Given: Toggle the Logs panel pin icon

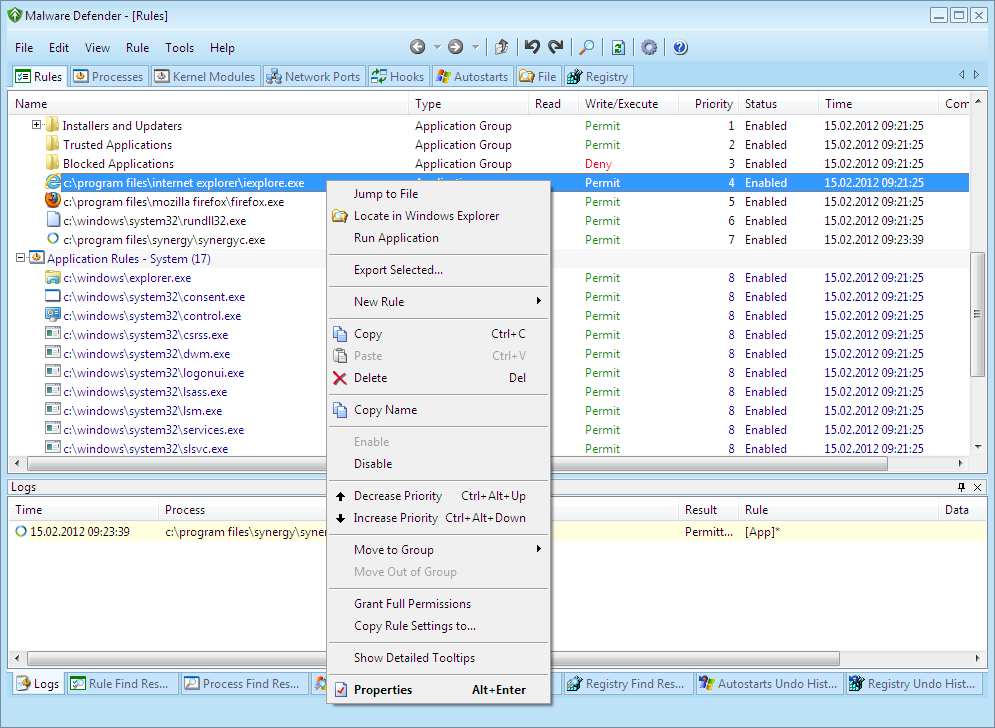Looking at the screenshot, I should click(x=962, y=487).
